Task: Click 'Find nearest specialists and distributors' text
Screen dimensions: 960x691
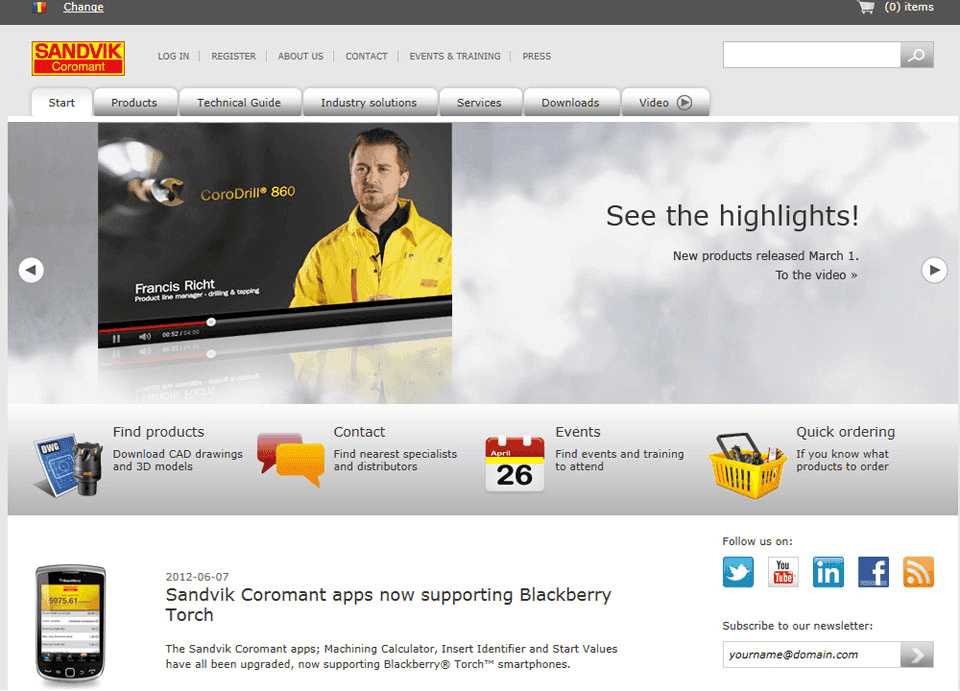Action: point(396,460)
